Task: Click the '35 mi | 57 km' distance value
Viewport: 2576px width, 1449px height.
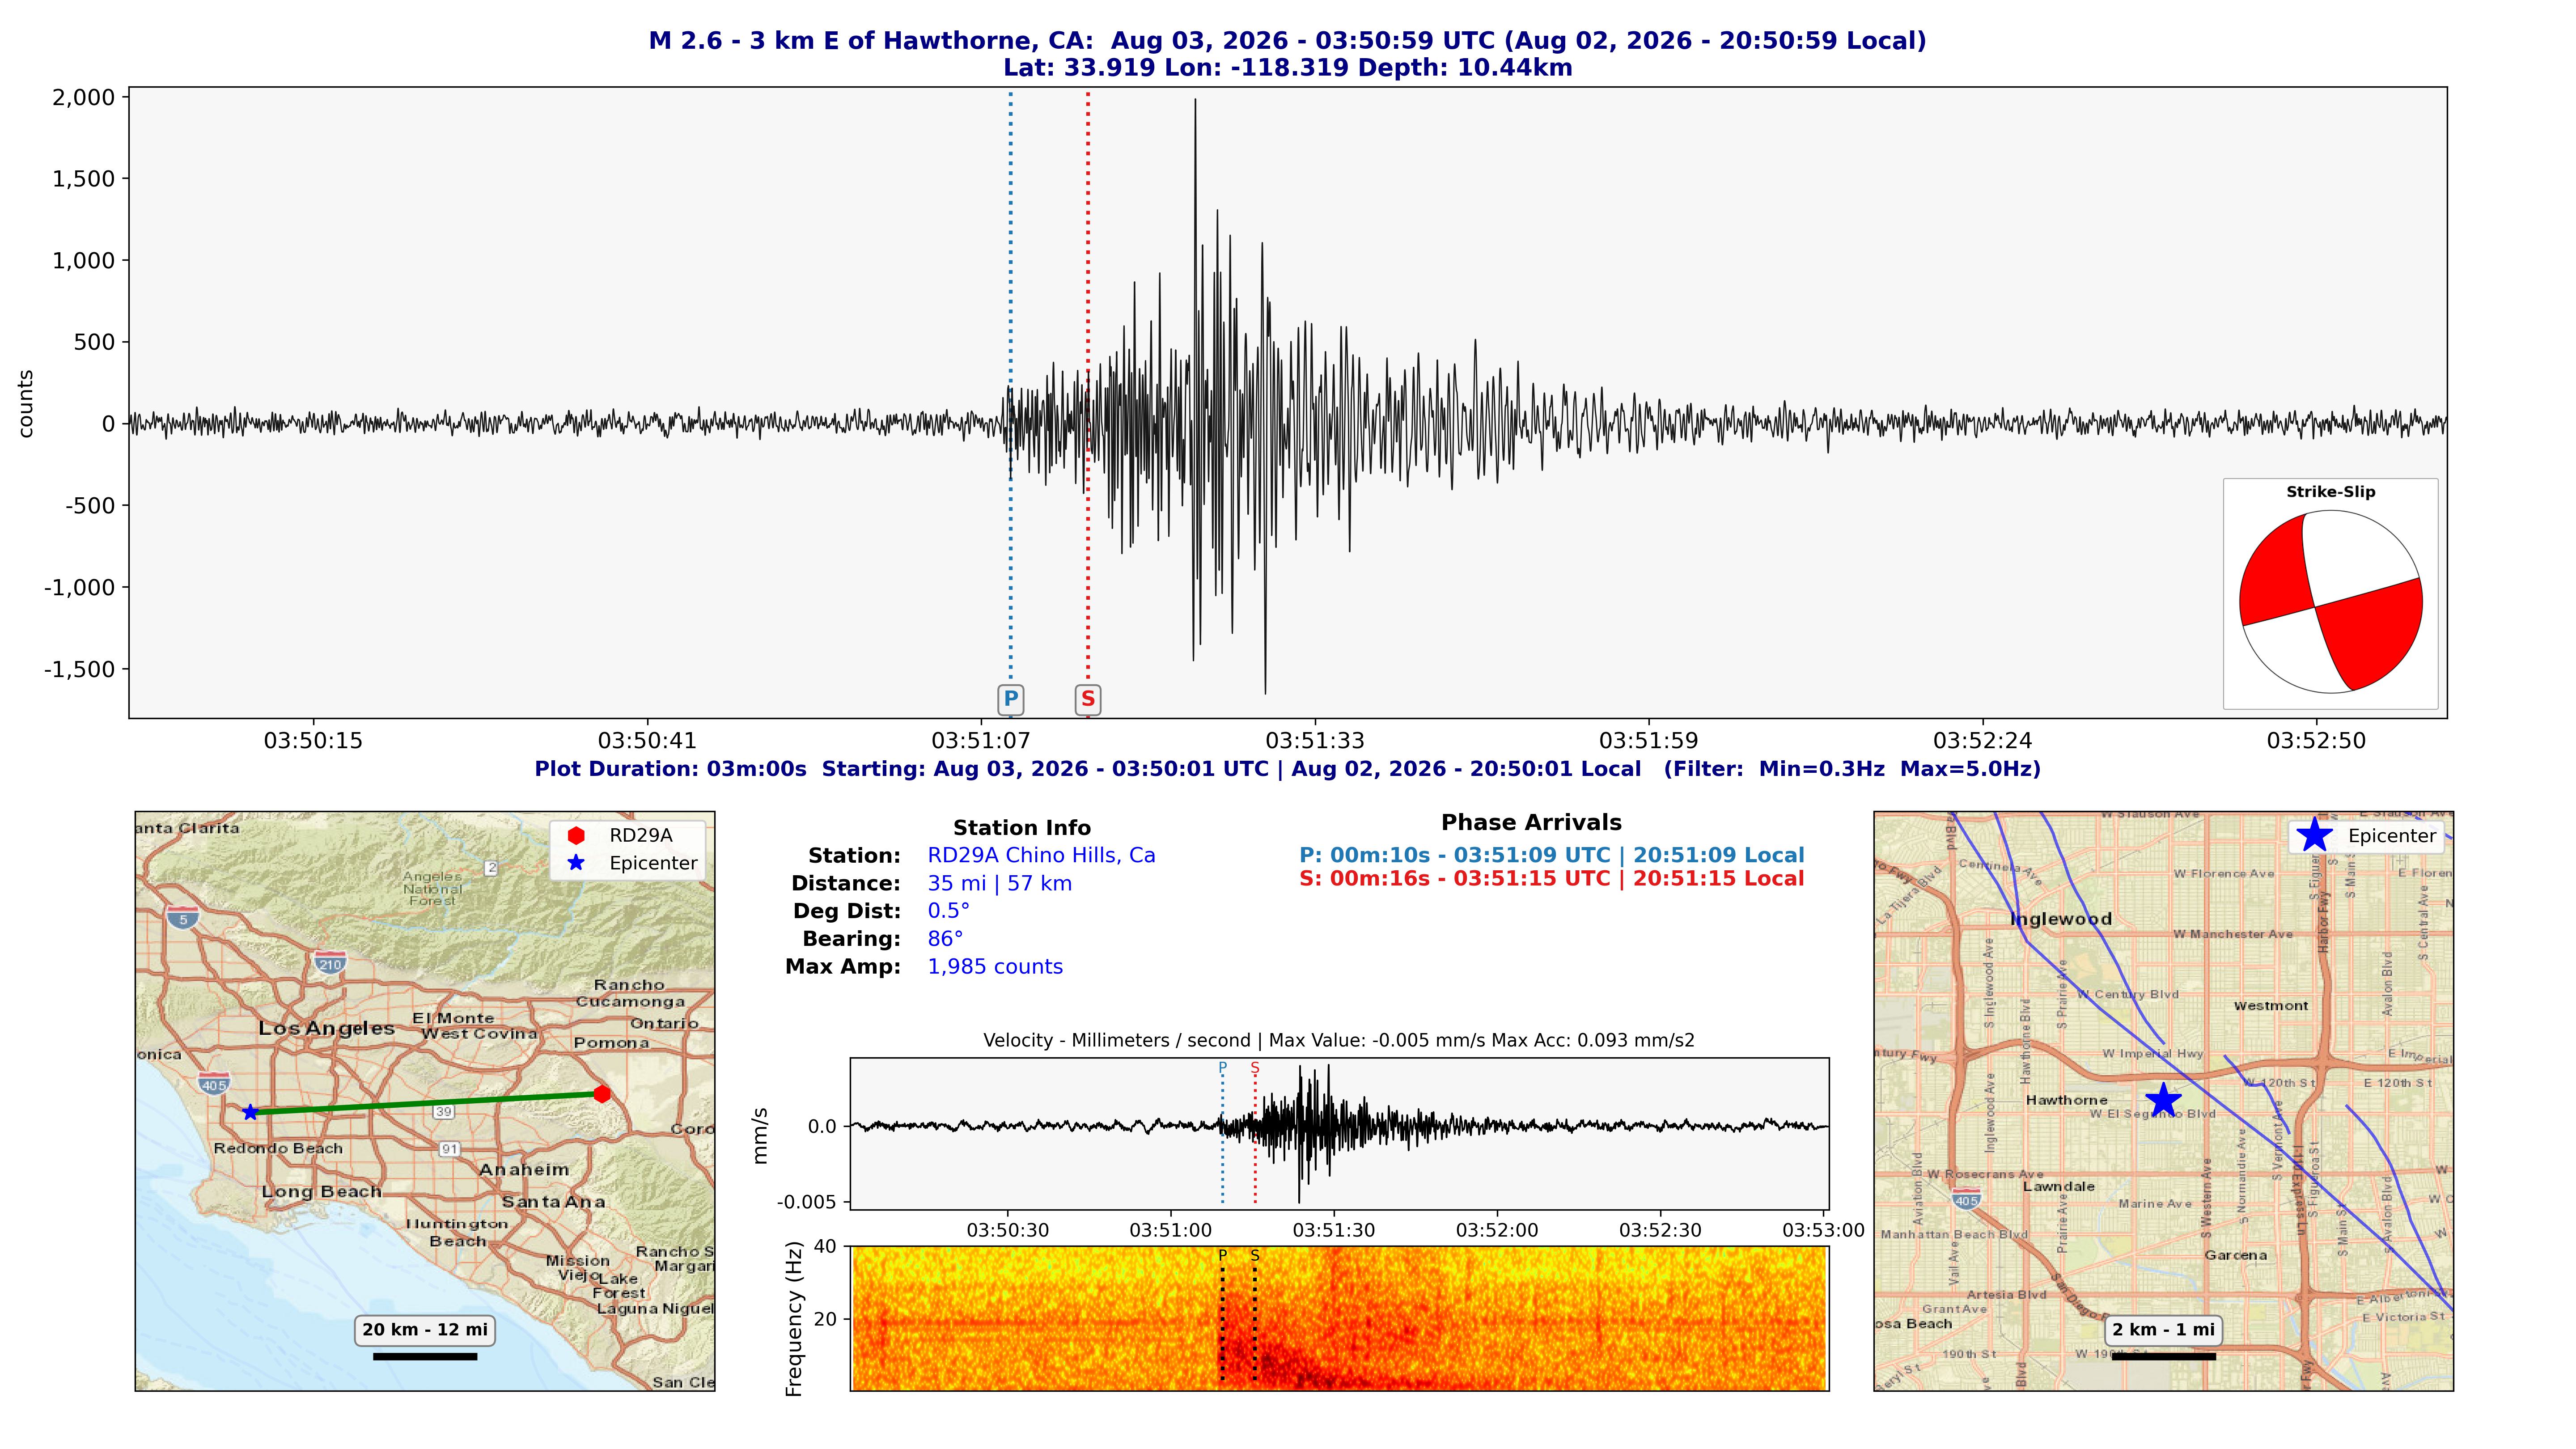Action: click(1000, 884)
